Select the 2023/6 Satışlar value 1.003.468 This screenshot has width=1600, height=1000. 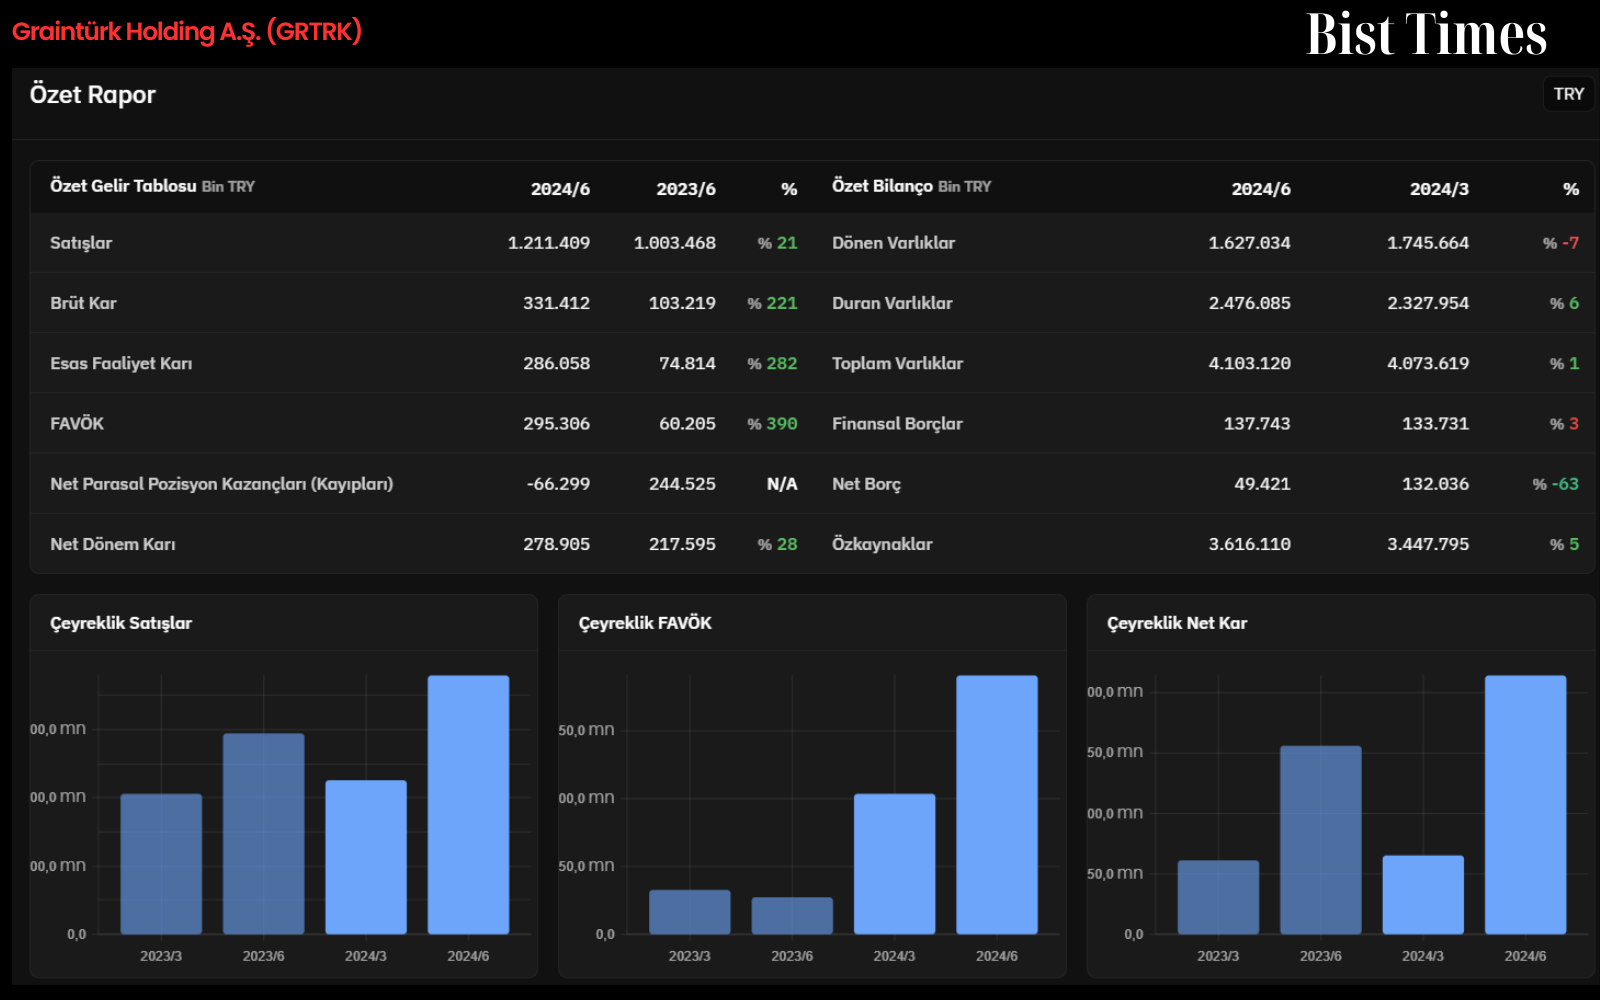pyautogui.click(x=675, y=243)
